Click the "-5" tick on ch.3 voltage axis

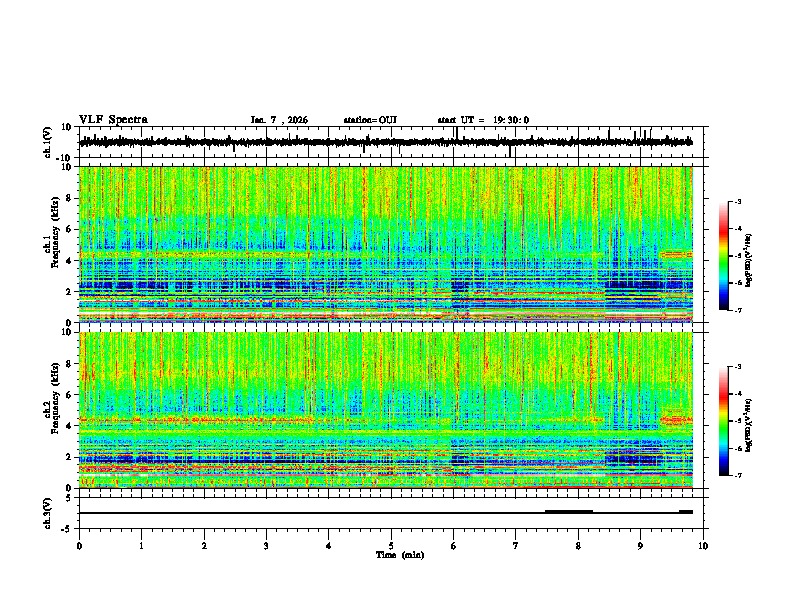(67, 529)
